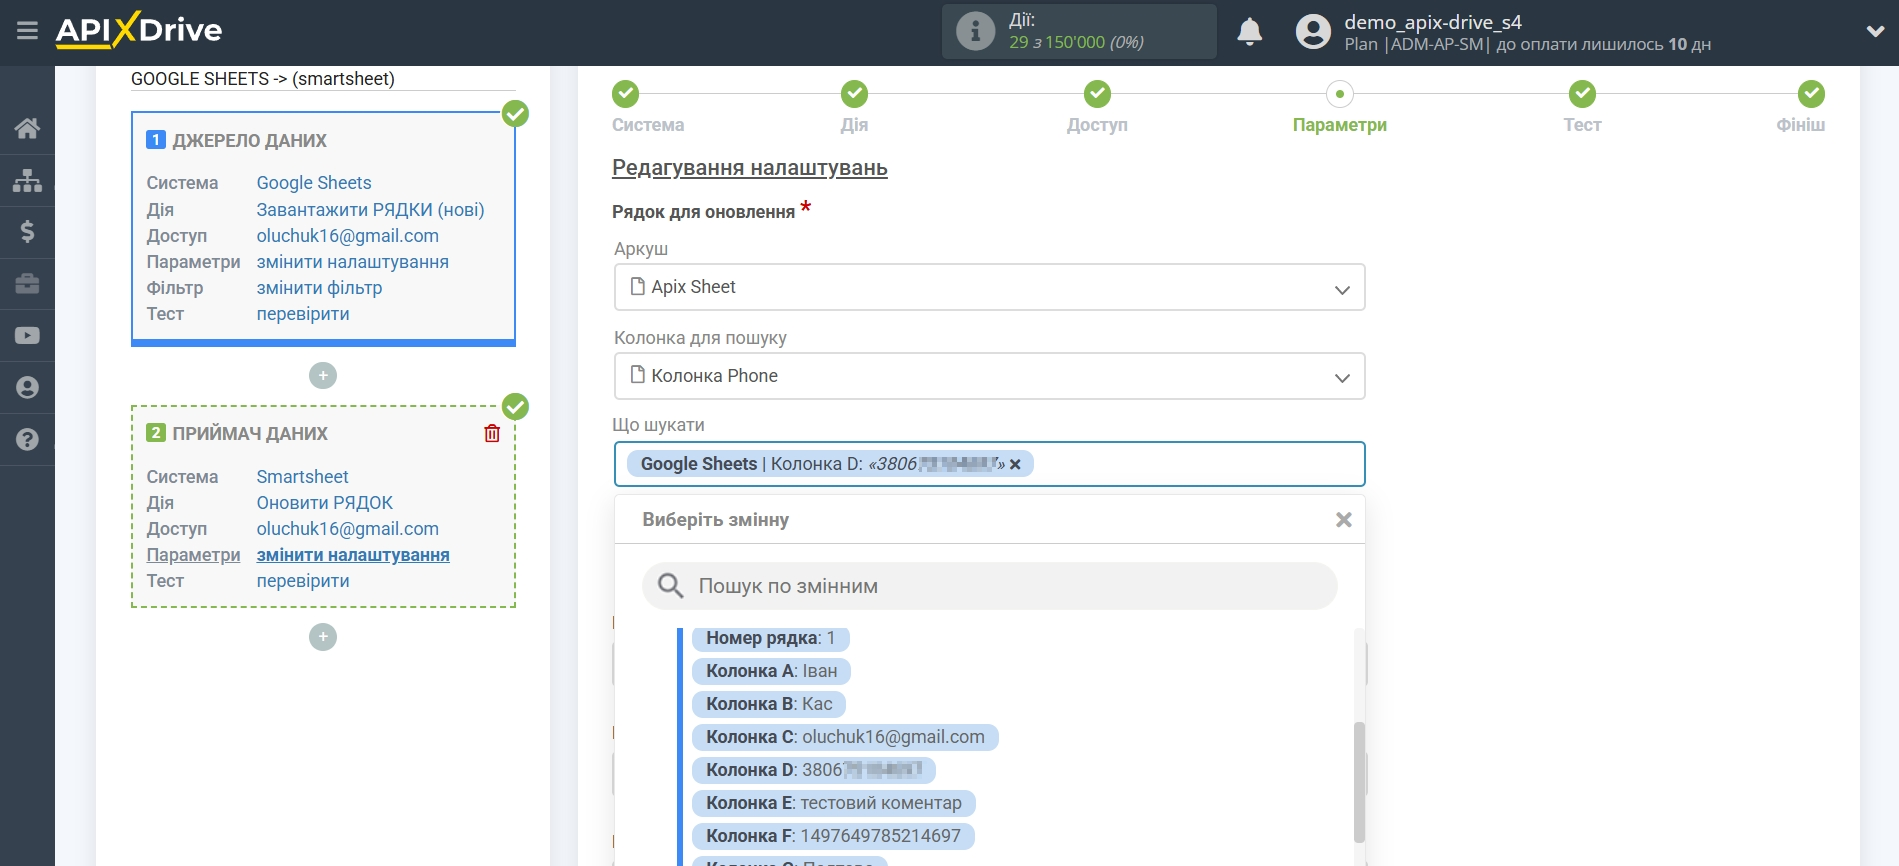
Task: Select the Колонка D phone variable
Action: pyautogui.click(x=813, y=770)
